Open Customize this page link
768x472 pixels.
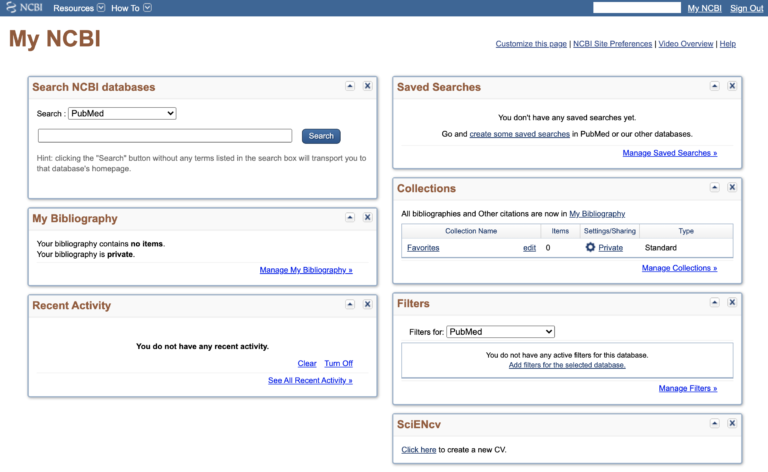coord(531,44)
